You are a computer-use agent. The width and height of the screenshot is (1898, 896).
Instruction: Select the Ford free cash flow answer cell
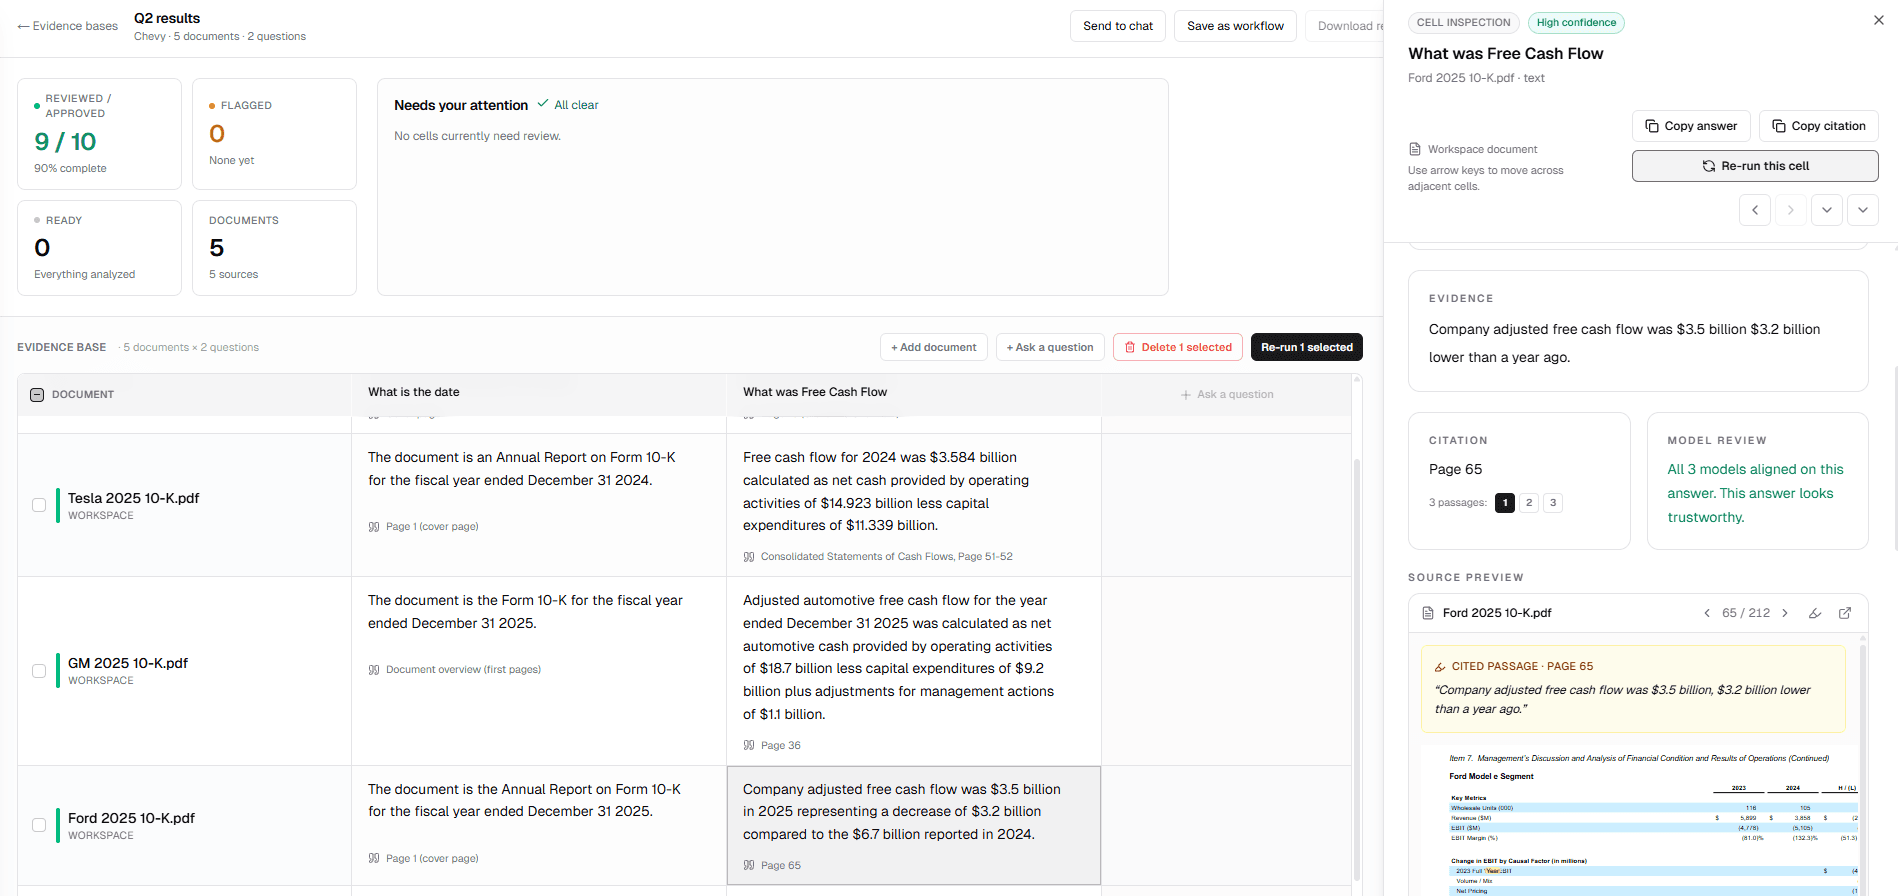(914, 826)
